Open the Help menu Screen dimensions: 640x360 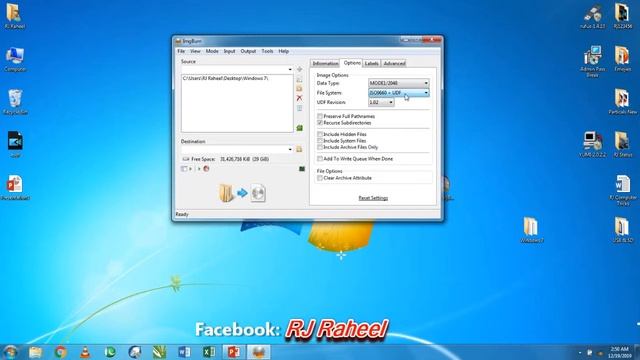[284, 51]
